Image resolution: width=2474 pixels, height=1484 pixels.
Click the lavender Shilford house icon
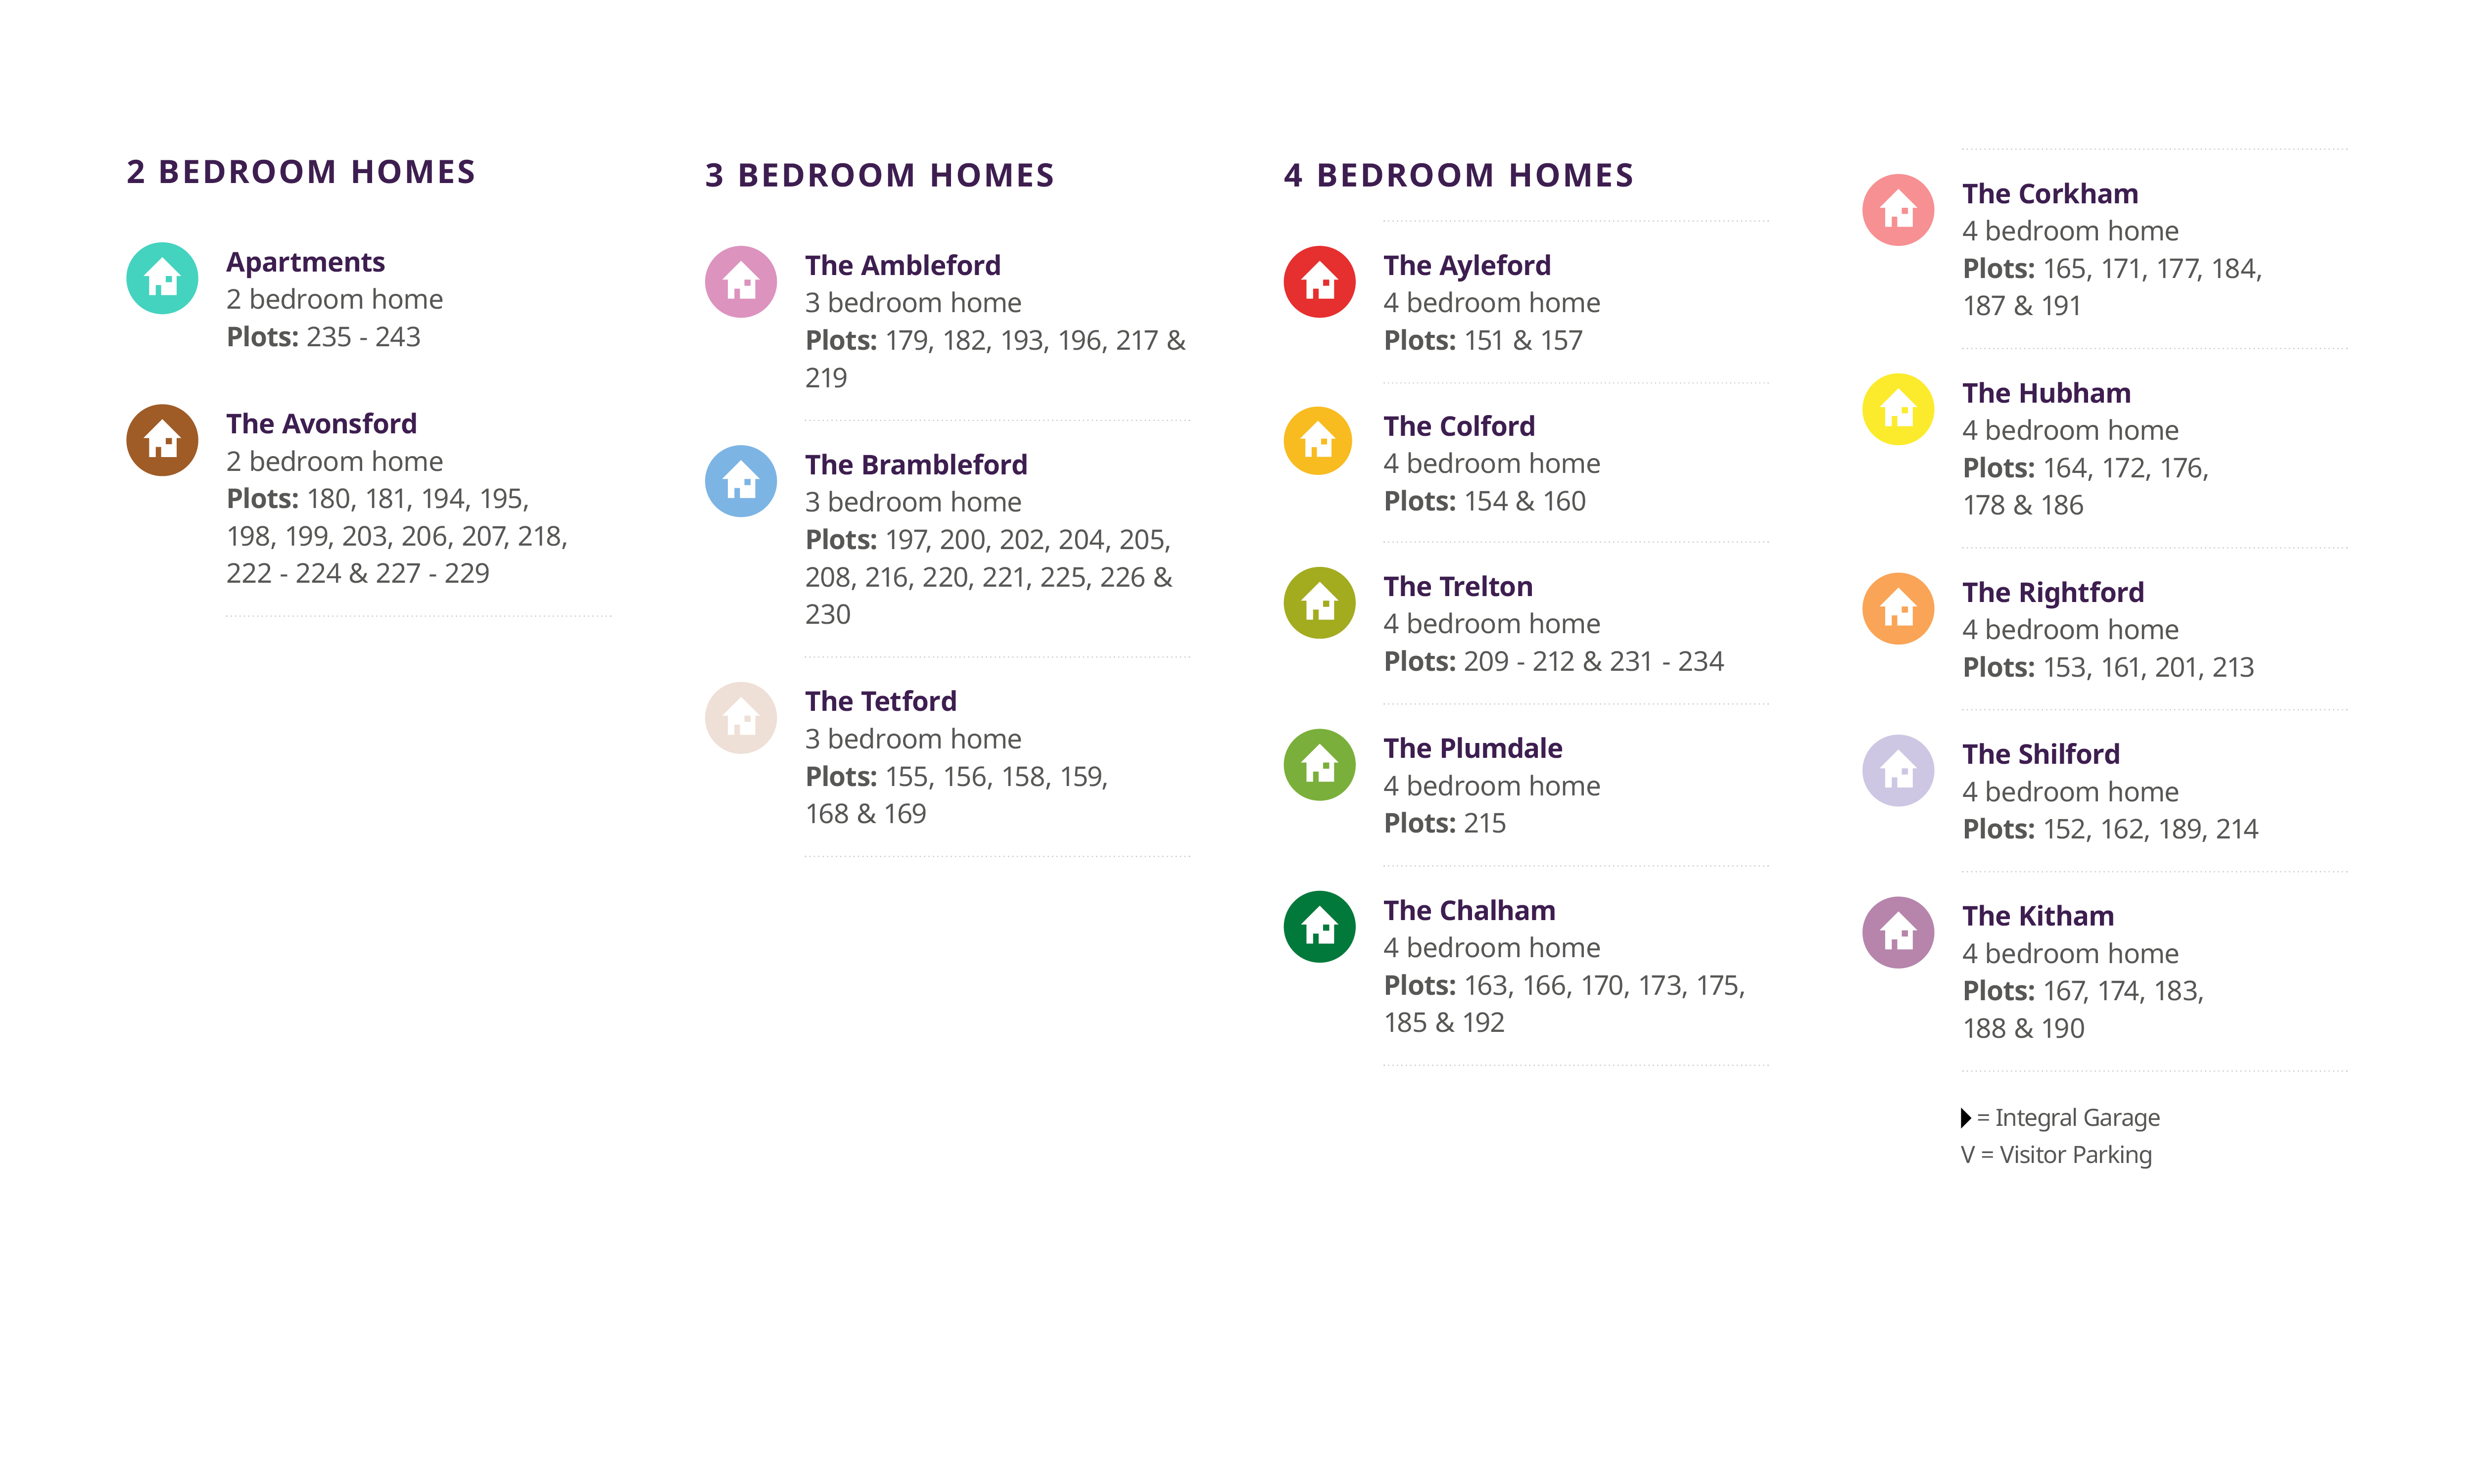pos(1898,771)
